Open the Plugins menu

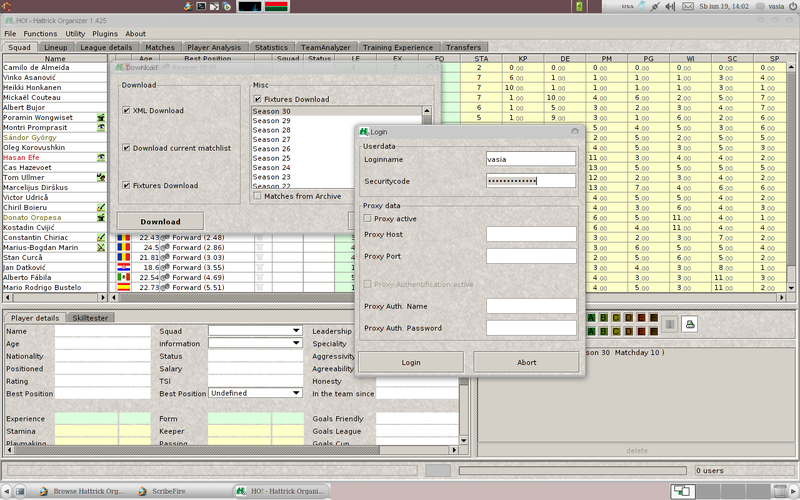[105, 34]
